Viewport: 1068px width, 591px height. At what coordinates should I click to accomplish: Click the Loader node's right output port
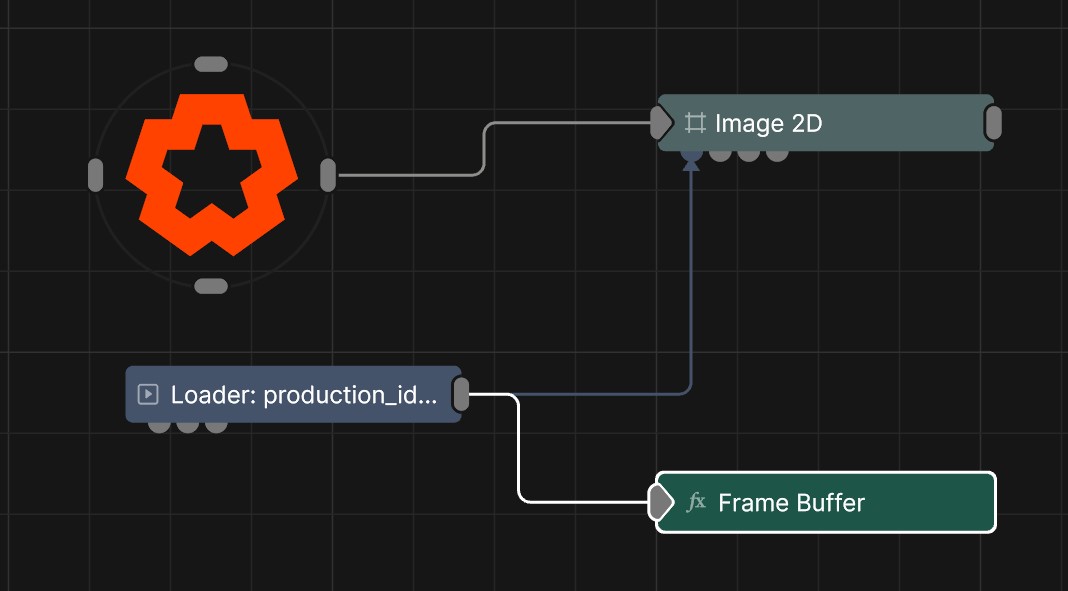pos(461,394)
